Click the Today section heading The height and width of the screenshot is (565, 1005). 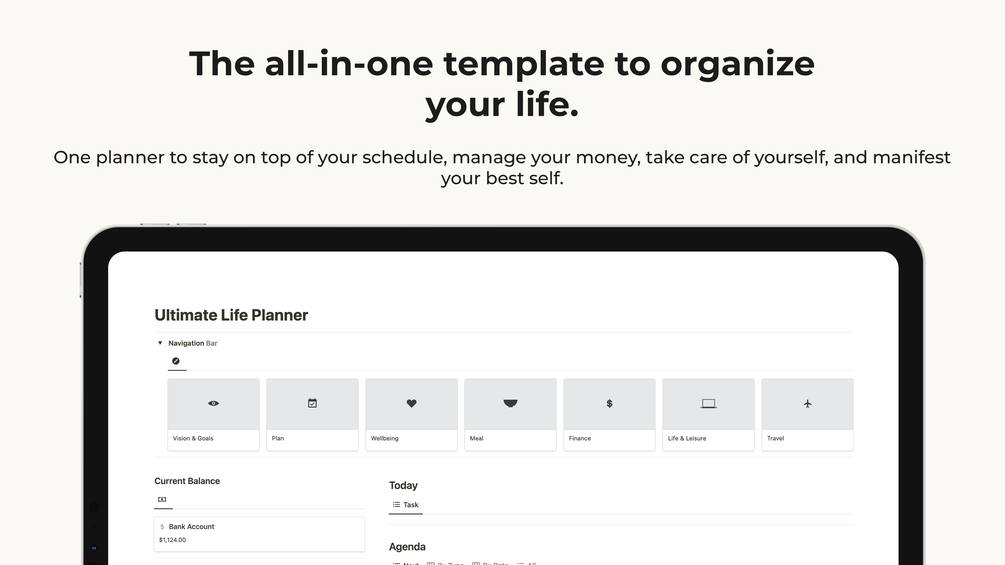click(x=403, y=486)
